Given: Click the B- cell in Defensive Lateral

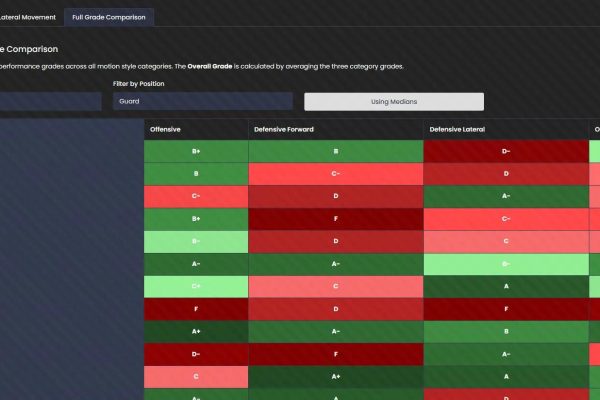Looking at the screenshot, I should [x=505, y=264].
